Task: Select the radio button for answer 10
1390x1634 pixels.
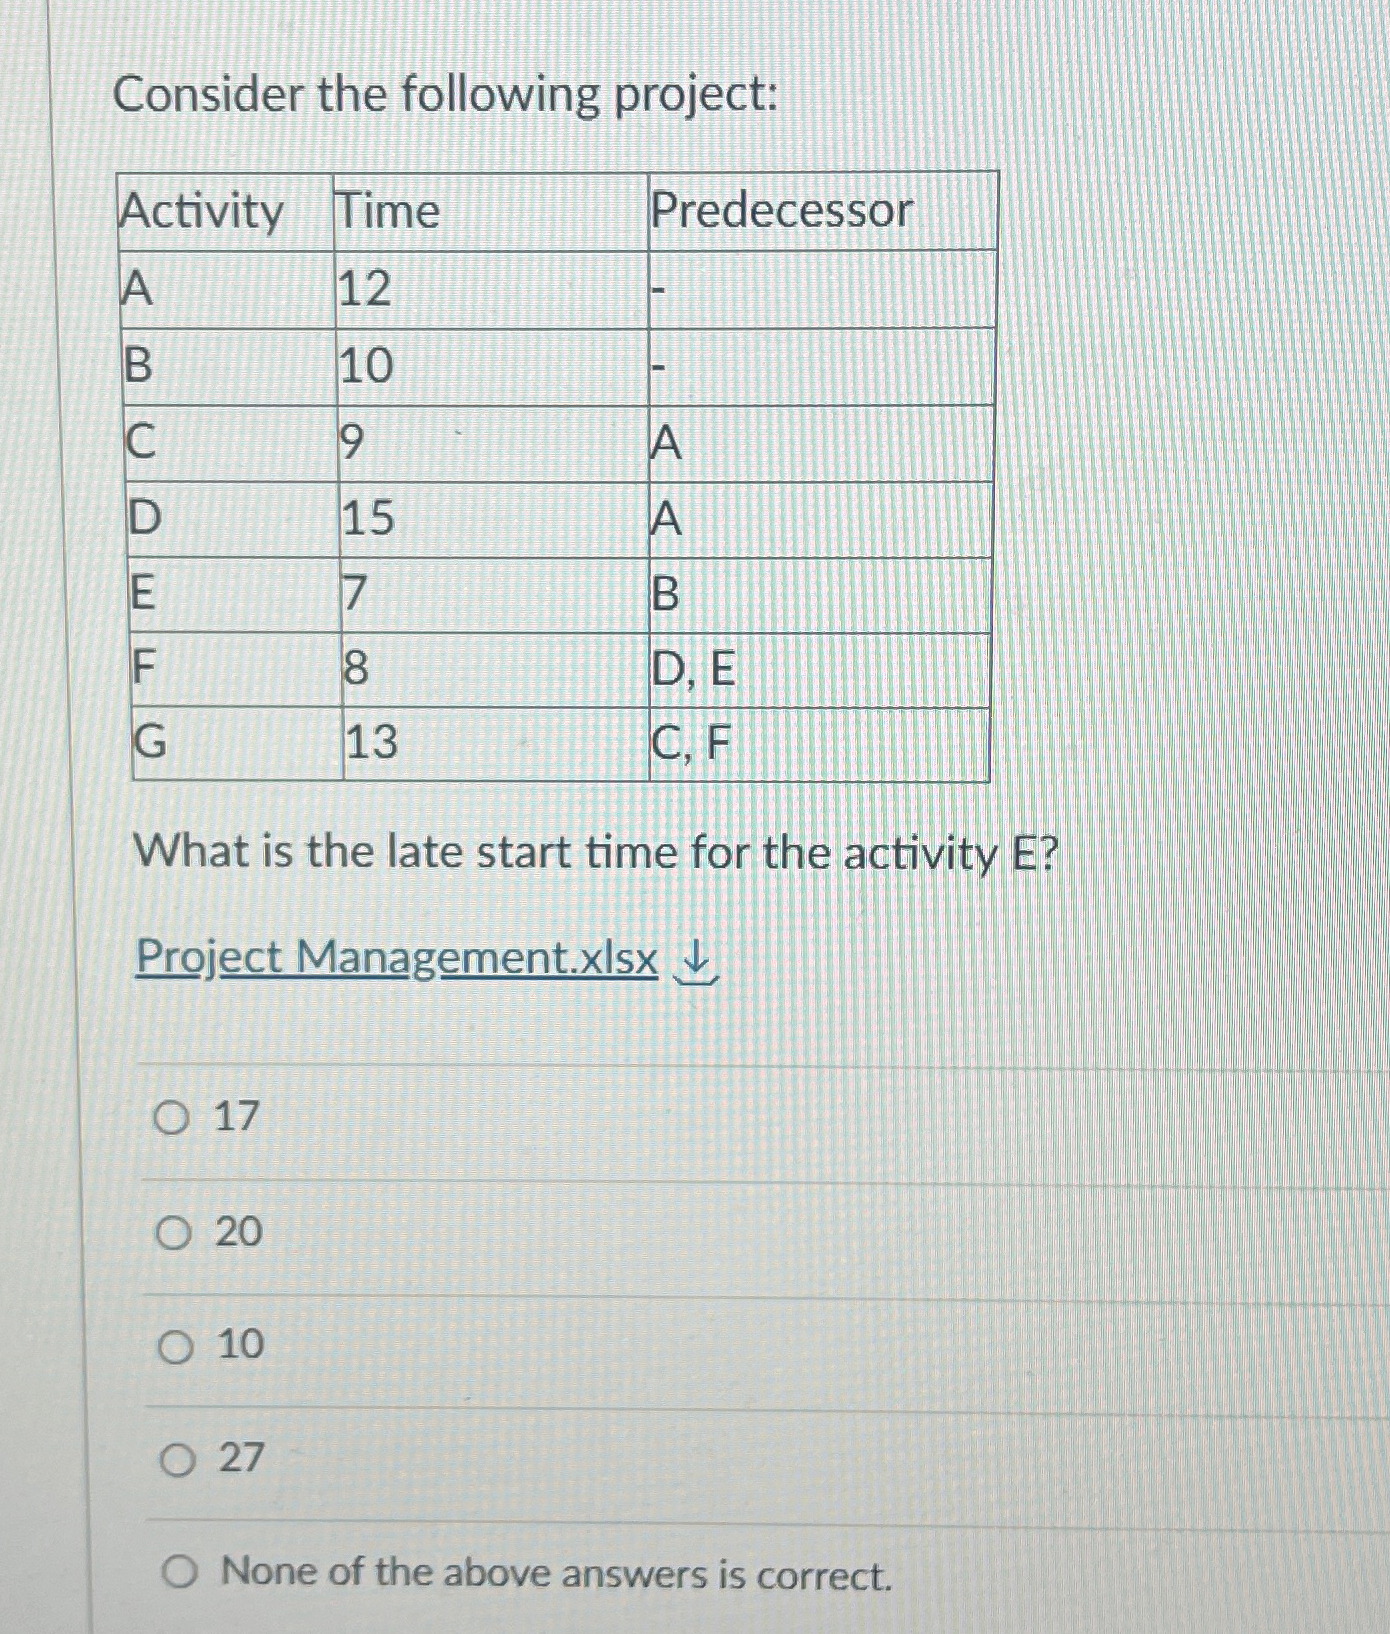Action: (176, 1348)
